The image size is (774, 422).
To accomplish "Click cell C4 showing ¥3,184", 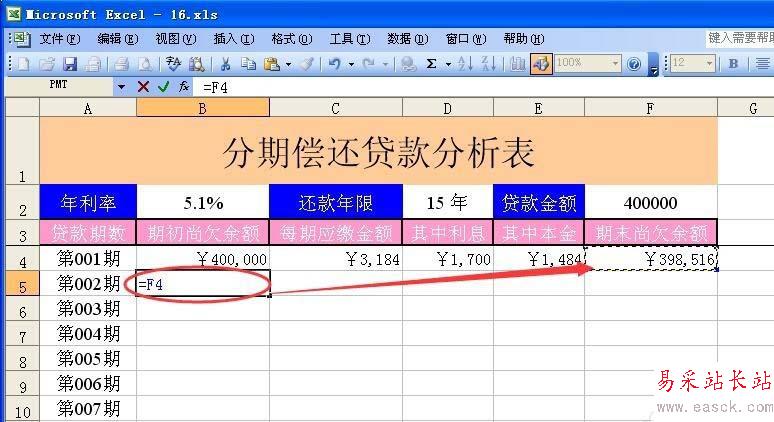I will [x=336, y=258].
